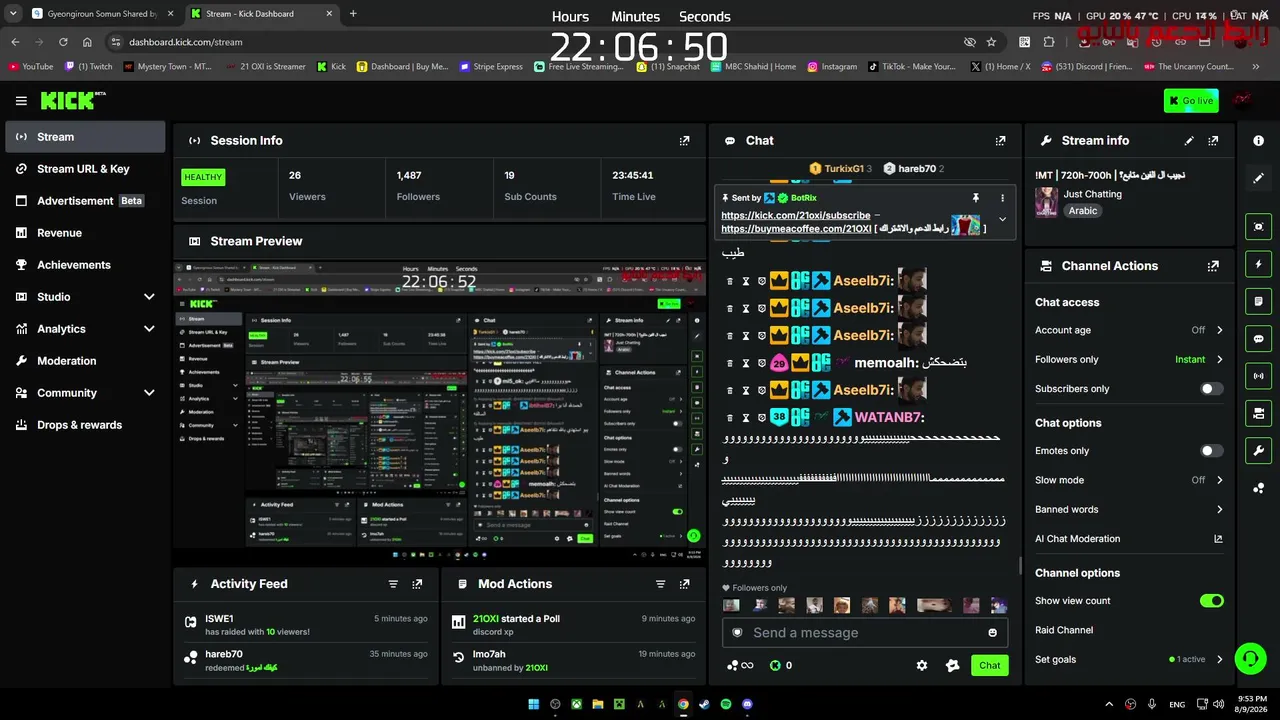Pop out the Chat panel

pos(1000,141)
